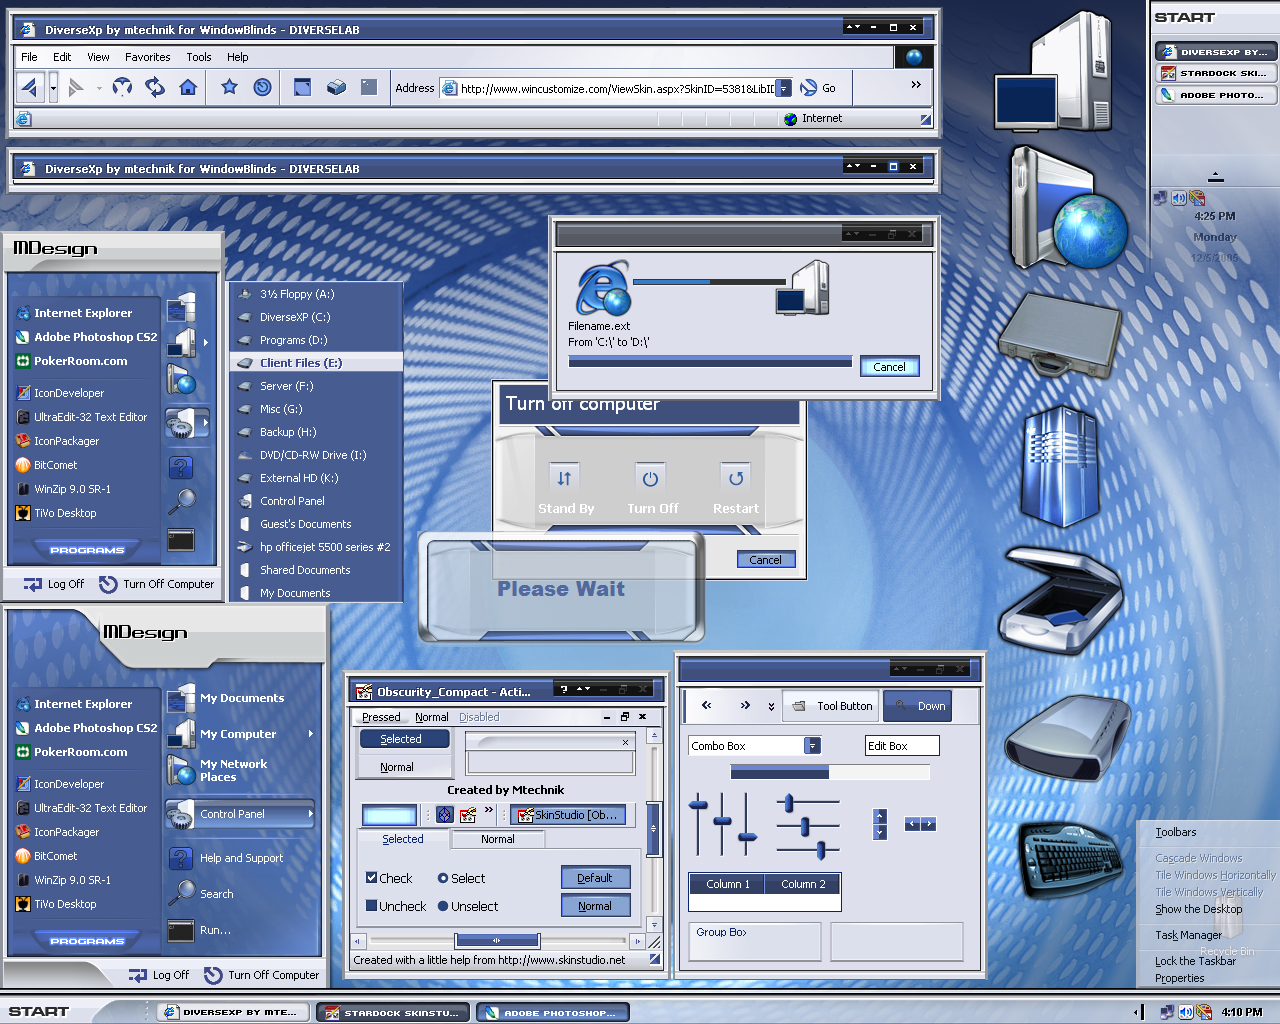
Task: Click the Default button in Obscurity window
Action: (595, 878)
